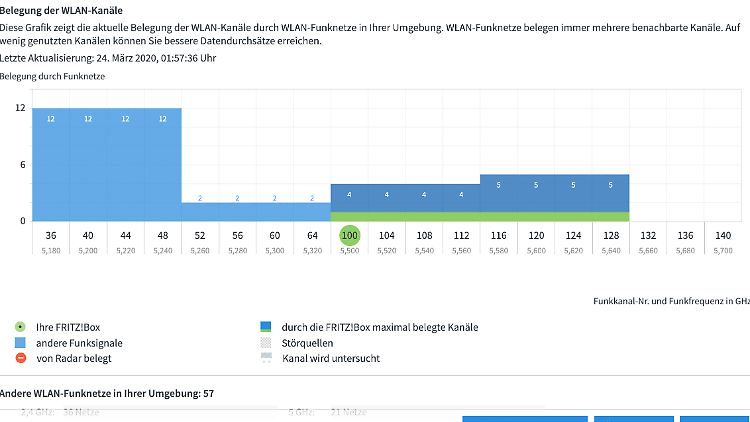Click the leftmost blue button at bottom

click(x=524, y=418)
